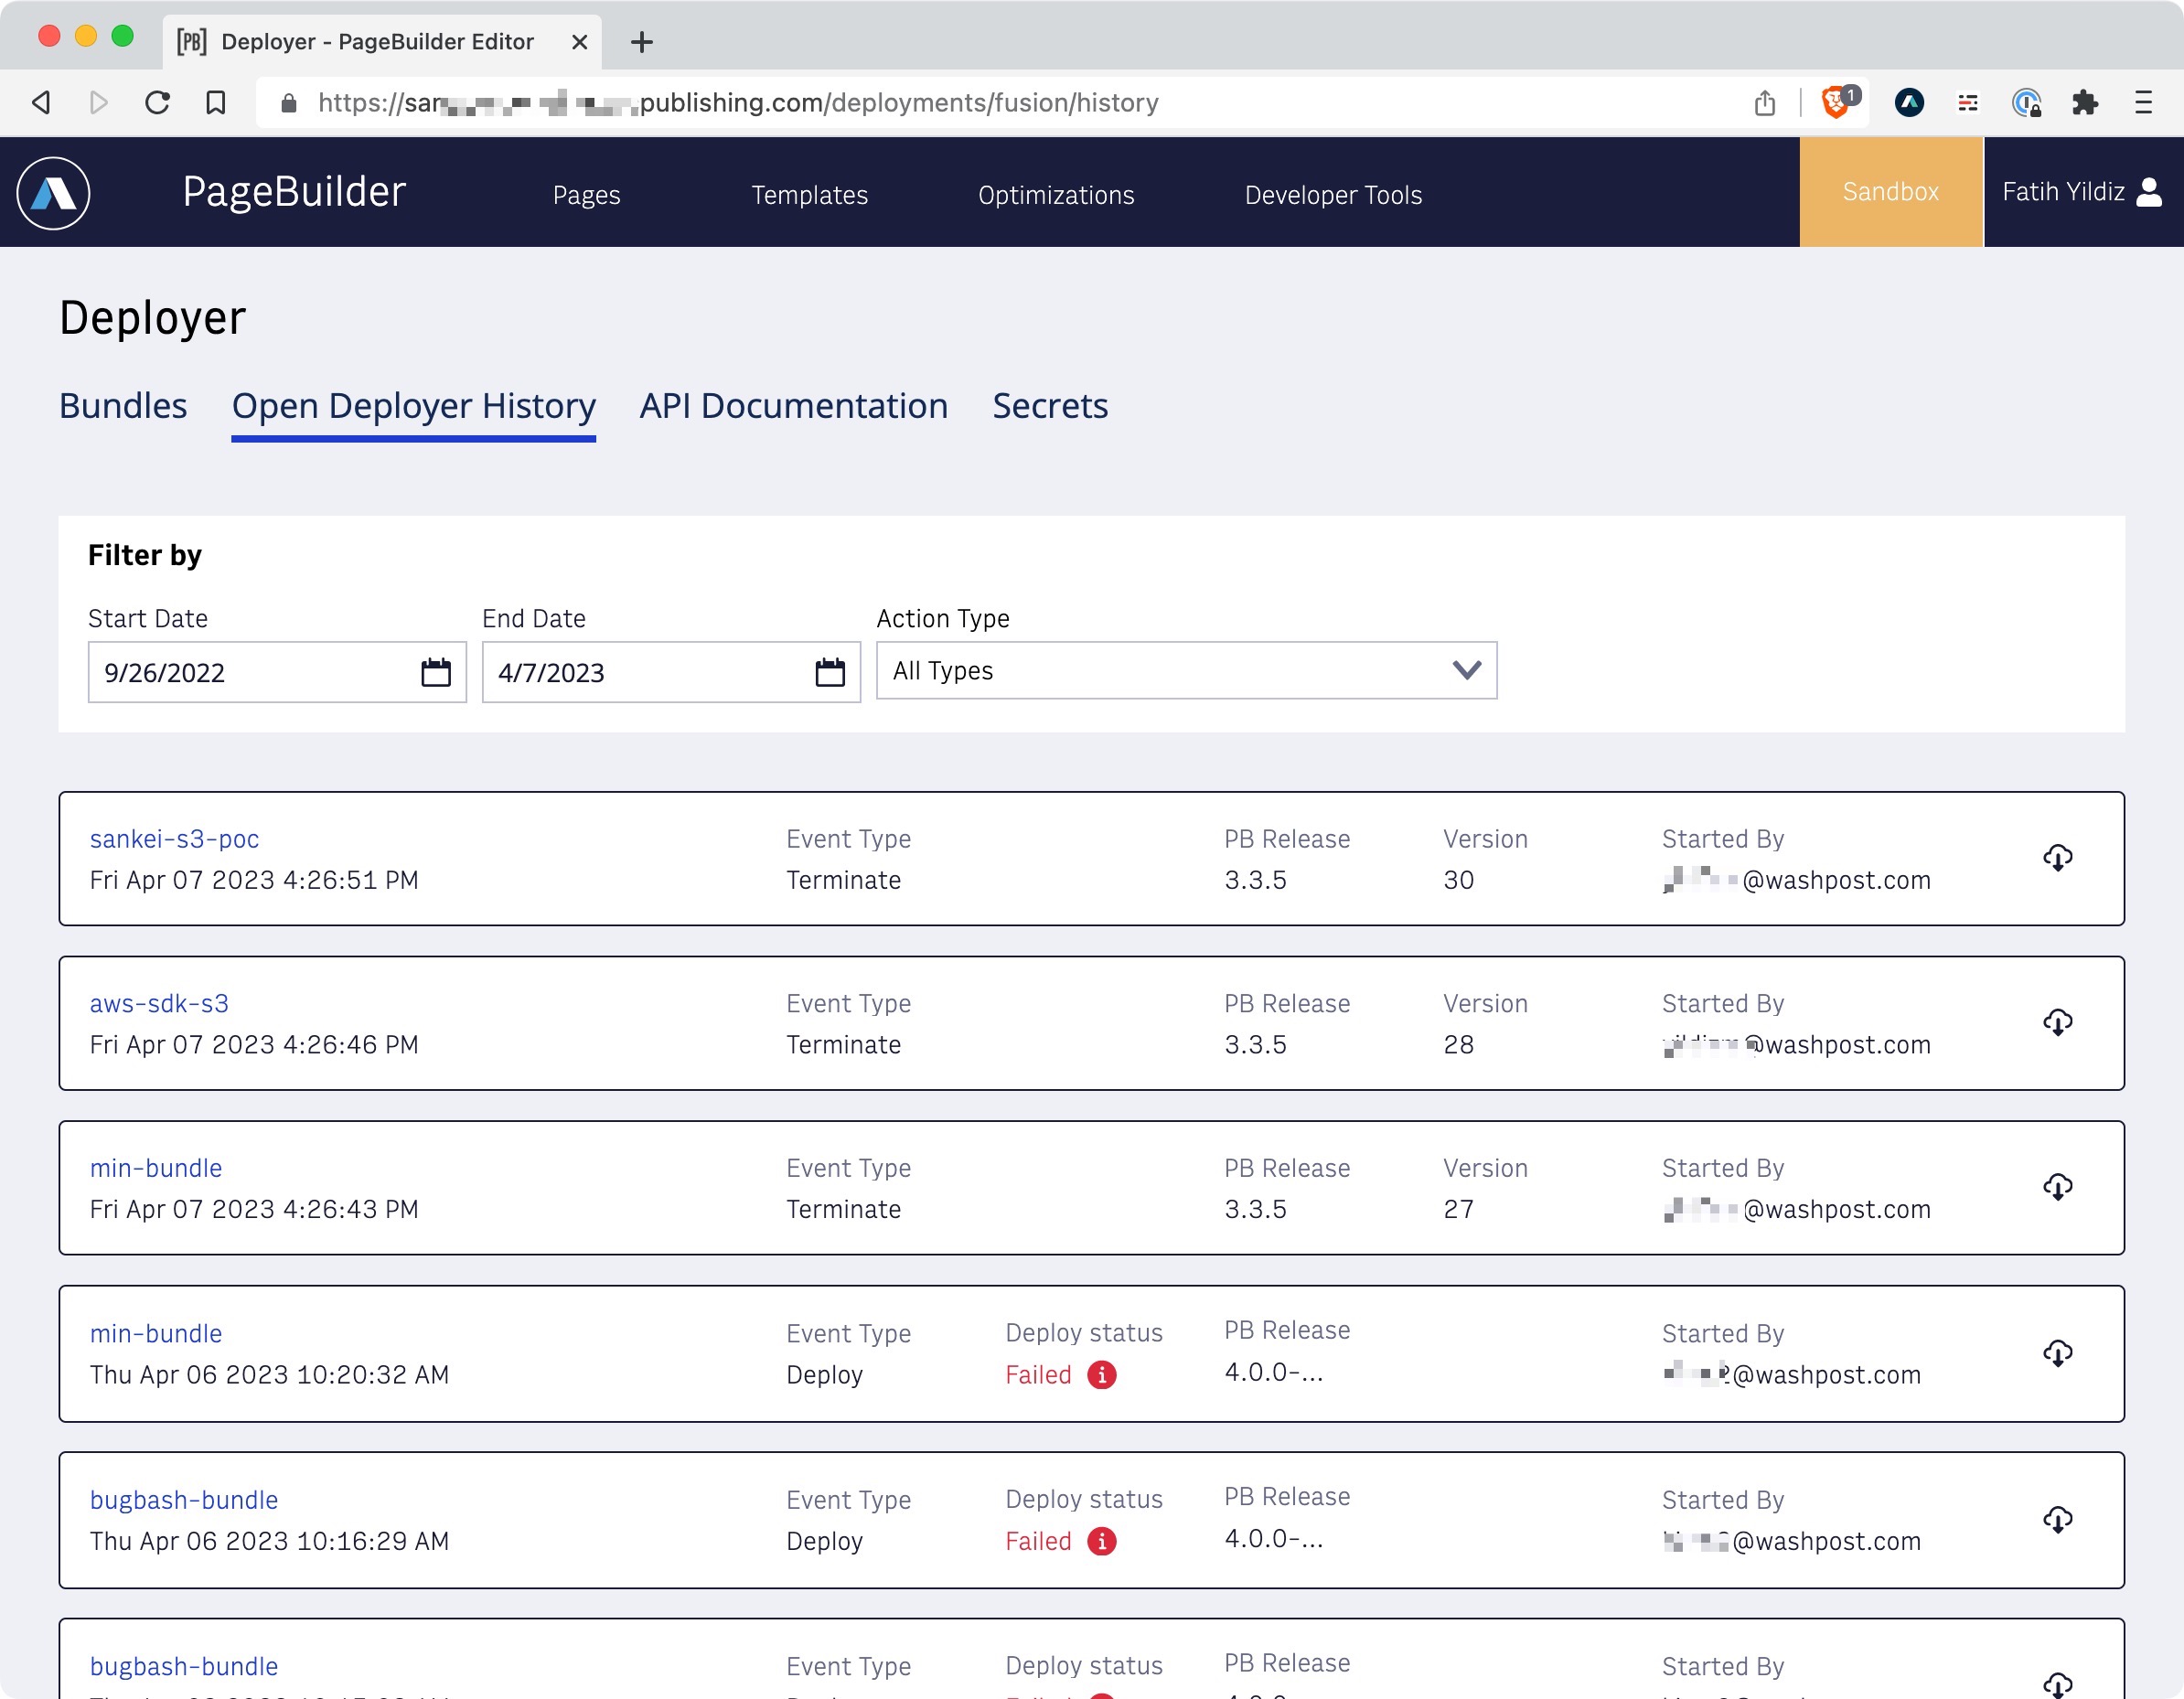Screen dimensions: 2184x1699
Task: Open the aws-sdk-s3 bundle link
Action: click(159, 1003)
